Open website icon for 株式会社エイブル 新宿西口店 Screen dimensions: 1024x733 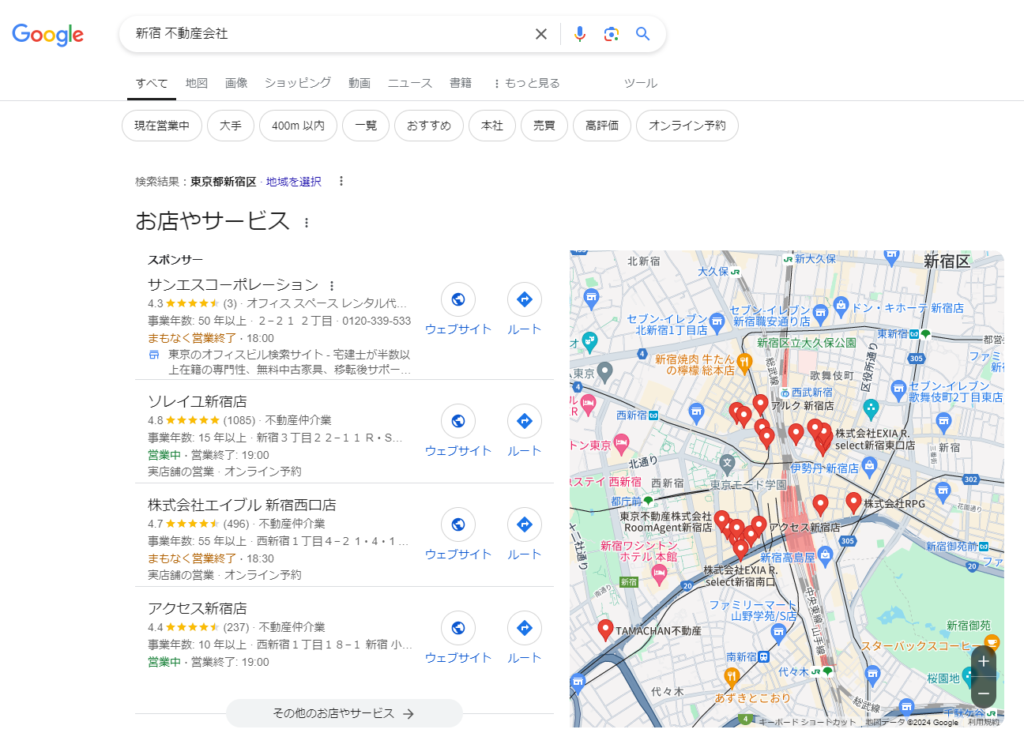click(x=458, y=524)
